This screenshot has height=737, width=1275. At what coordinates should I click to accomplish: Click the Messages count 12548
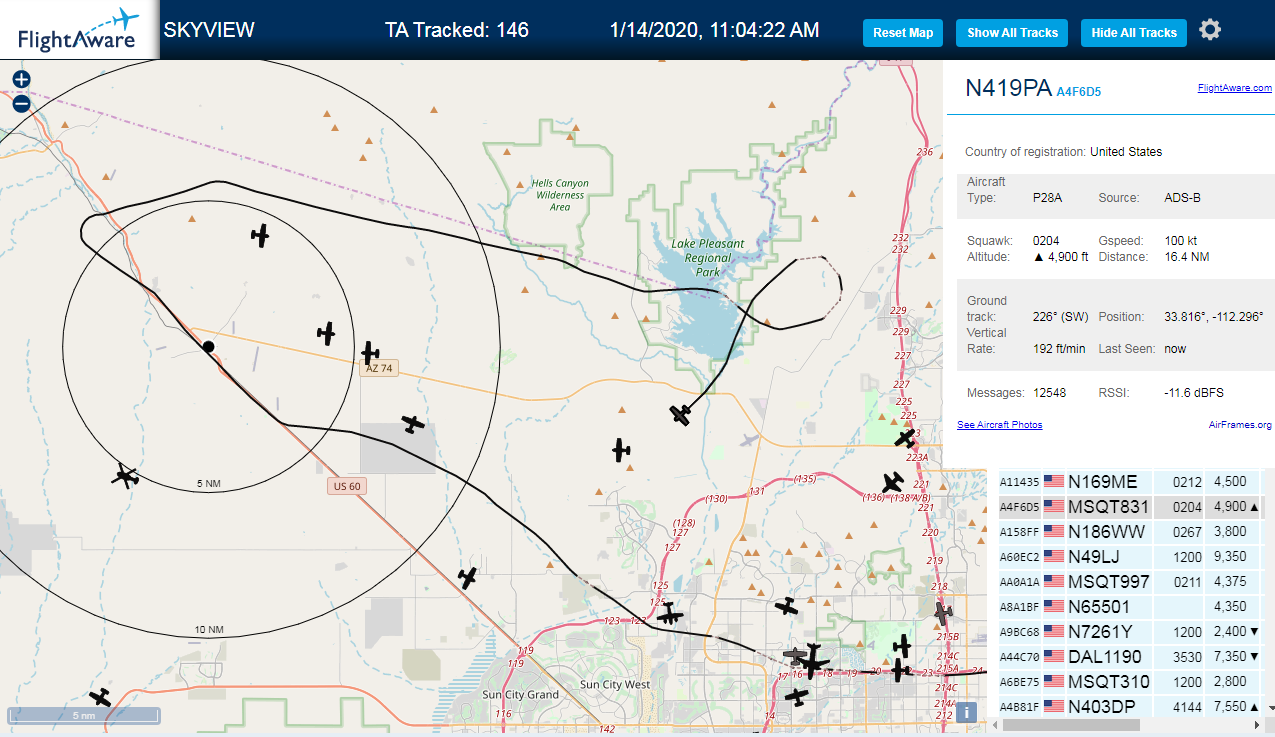[x=1049, y=393]
